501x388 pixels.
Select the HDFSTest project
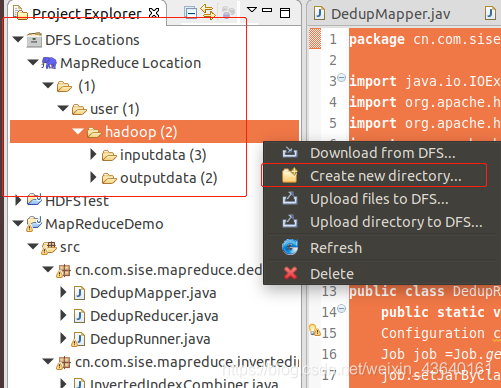(77, 201)
